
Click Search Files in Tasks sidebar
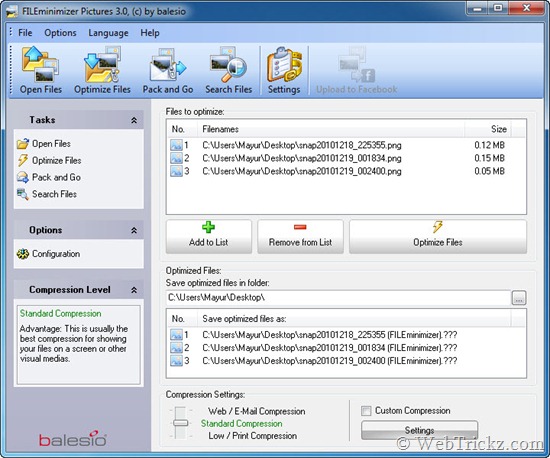pos(47,194)
